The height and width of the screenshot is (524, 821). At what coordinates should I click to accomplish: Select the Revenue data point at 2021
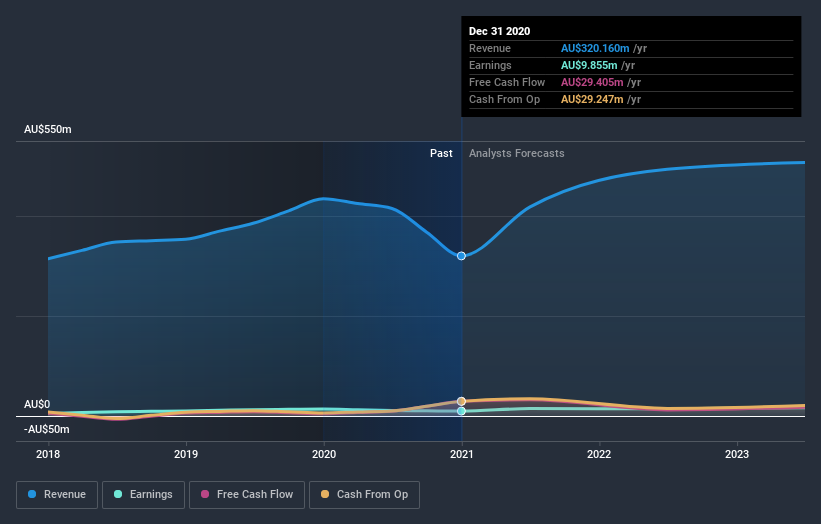tap(461, 256)
